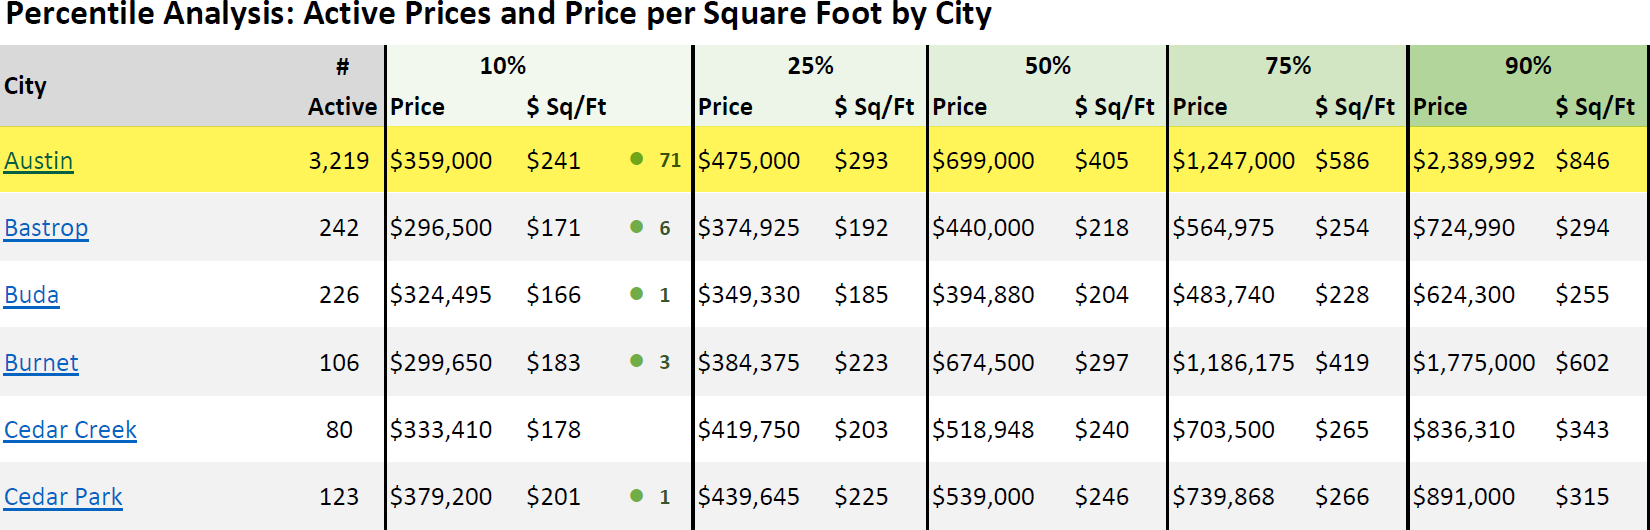Click the green dot in Burnet row
This screenshot has width=1650, height=530.
tap(637, 361)
